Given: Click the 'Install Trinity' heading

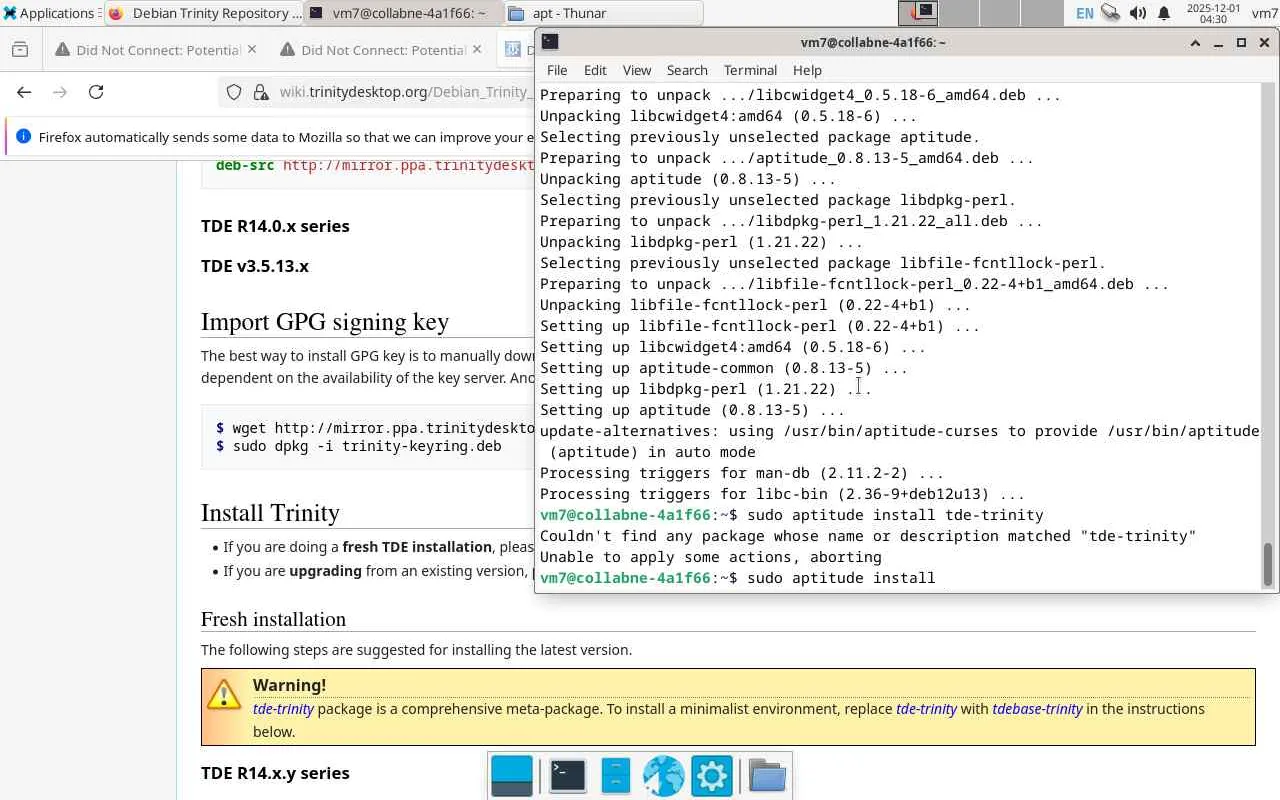Looking at the screenshot, I should pyautogui.click(x=270, y=512).
